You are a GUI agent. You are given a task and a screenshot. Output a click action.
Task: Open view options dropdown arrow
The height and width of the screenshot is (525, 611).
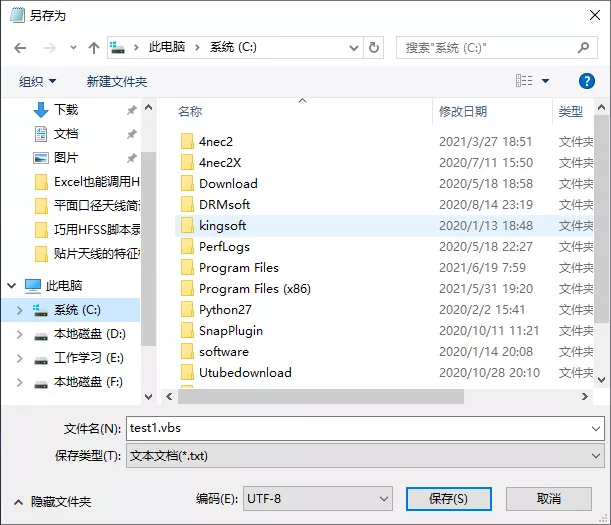(x=546, y=81)
